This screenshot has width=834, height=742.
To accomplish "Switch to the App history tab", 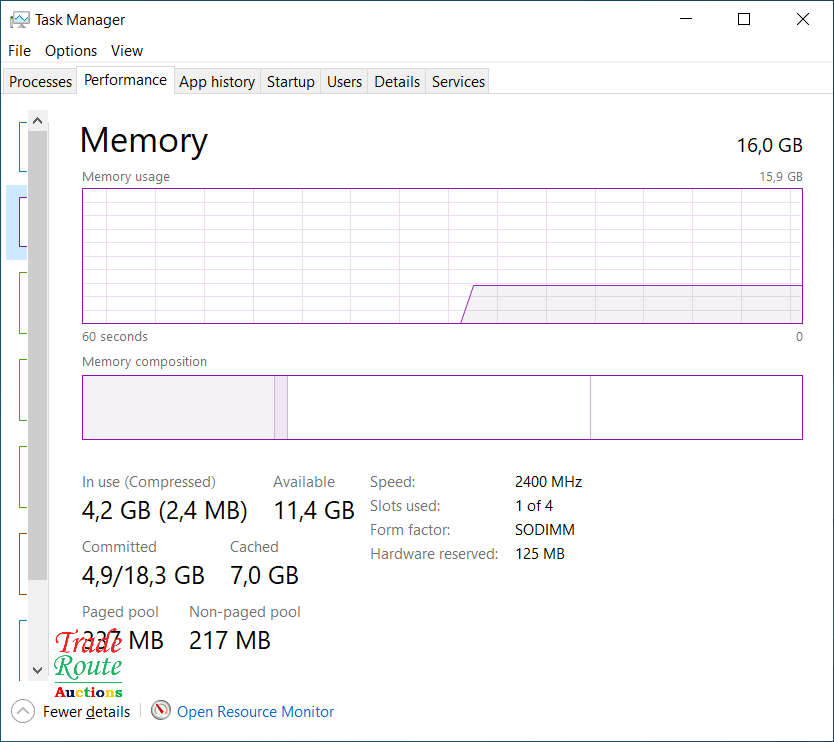I will (217, 82).
